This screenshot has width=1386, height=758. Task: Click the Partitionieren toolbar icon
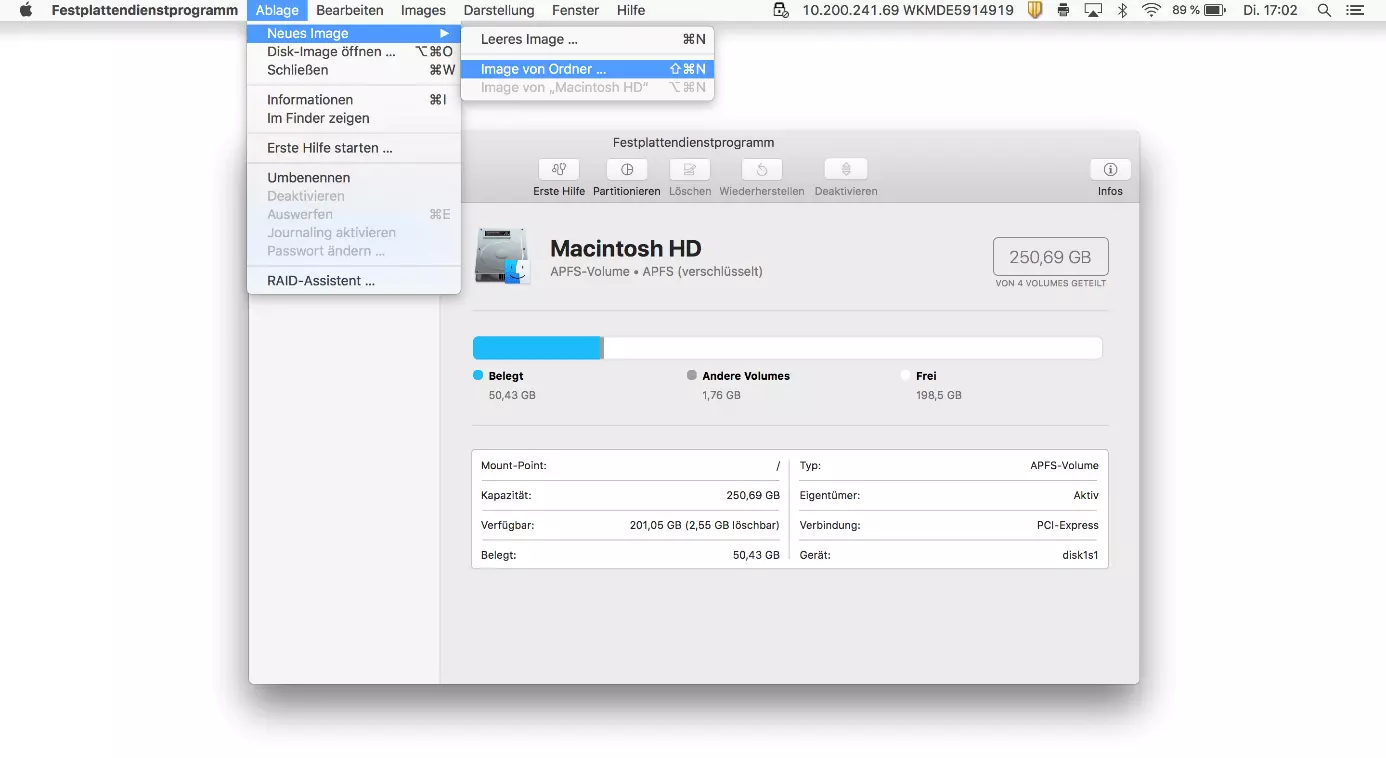(x=627, y=170)
